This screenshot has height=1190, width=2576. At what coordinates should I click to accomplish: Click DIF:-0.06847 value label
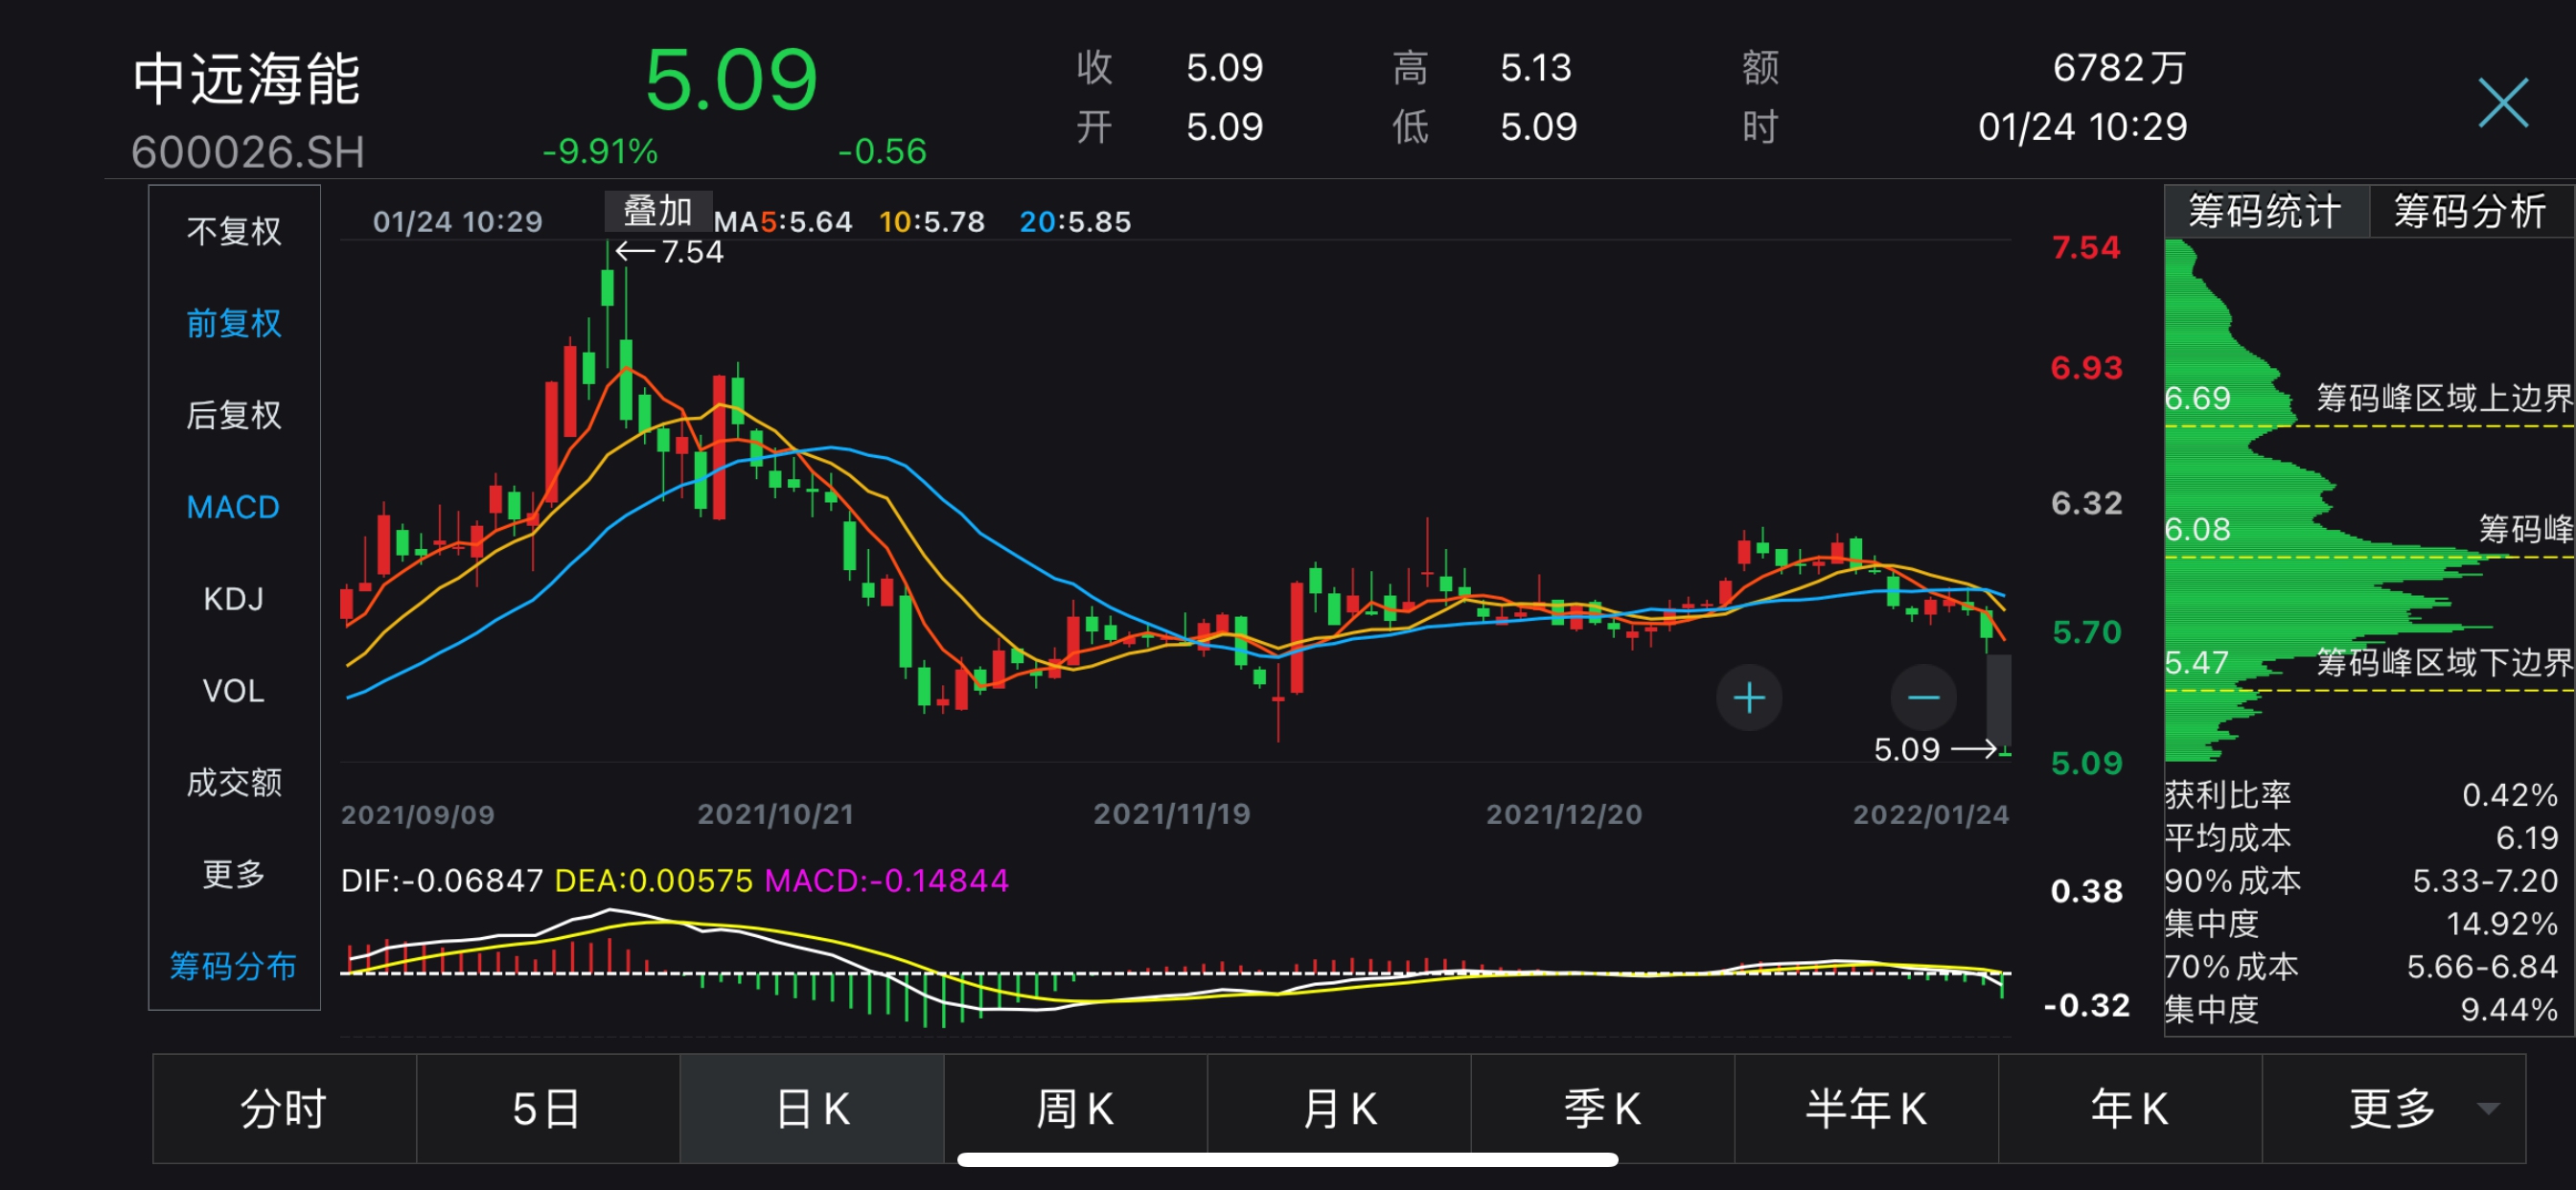pyautogui.click(x=442, y=880)
